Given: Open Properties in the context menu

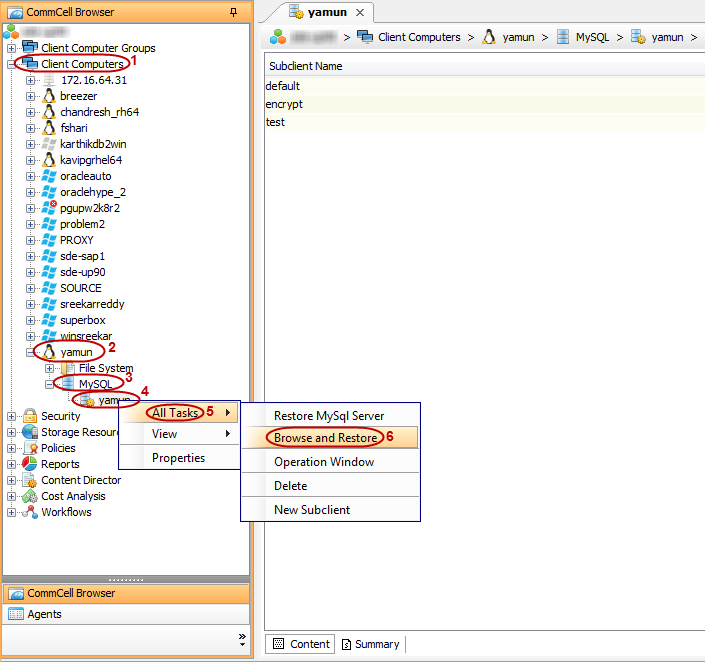Looking at the screenshot, I should tap(178, 458).
